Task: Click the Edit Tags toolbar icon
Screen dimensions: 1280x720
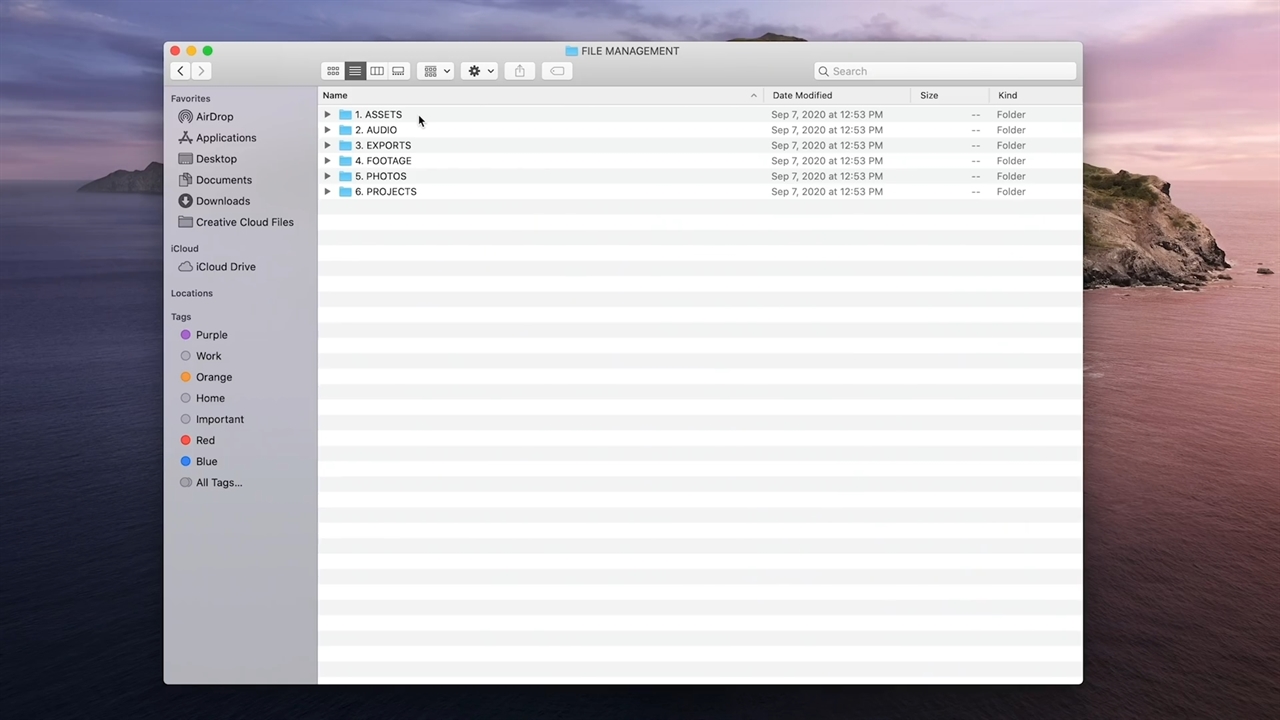Action: (x=557, y=71)
